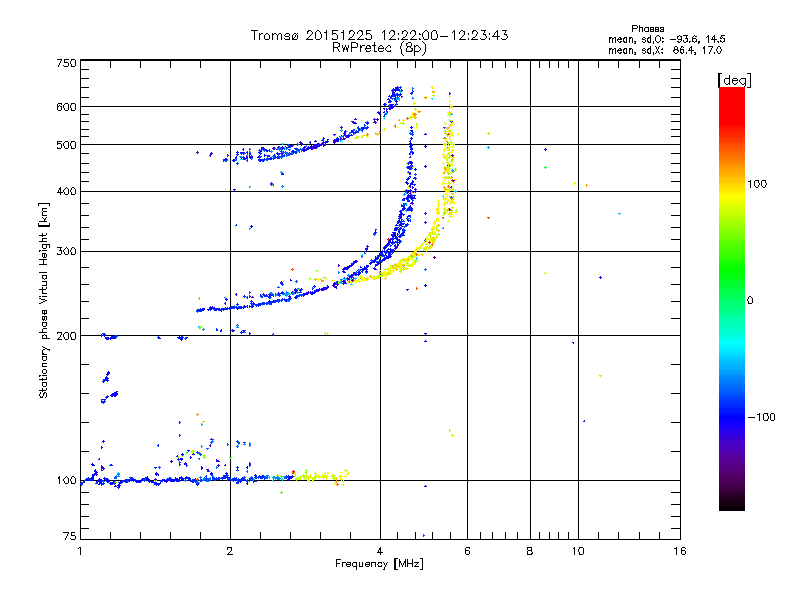Click the "Phases" header text

(647, 29)
